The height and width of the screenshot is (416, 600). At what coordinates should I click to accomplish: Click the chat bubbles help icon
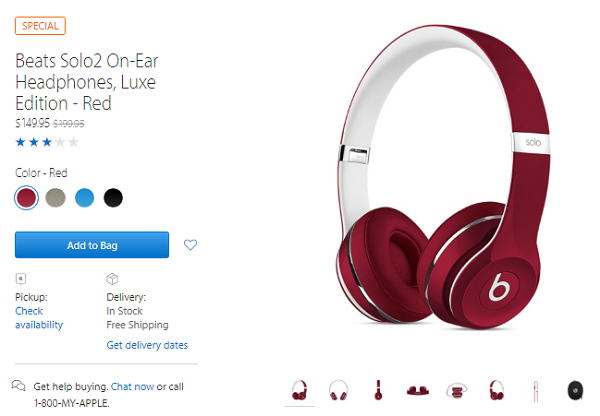coord(18,386)
